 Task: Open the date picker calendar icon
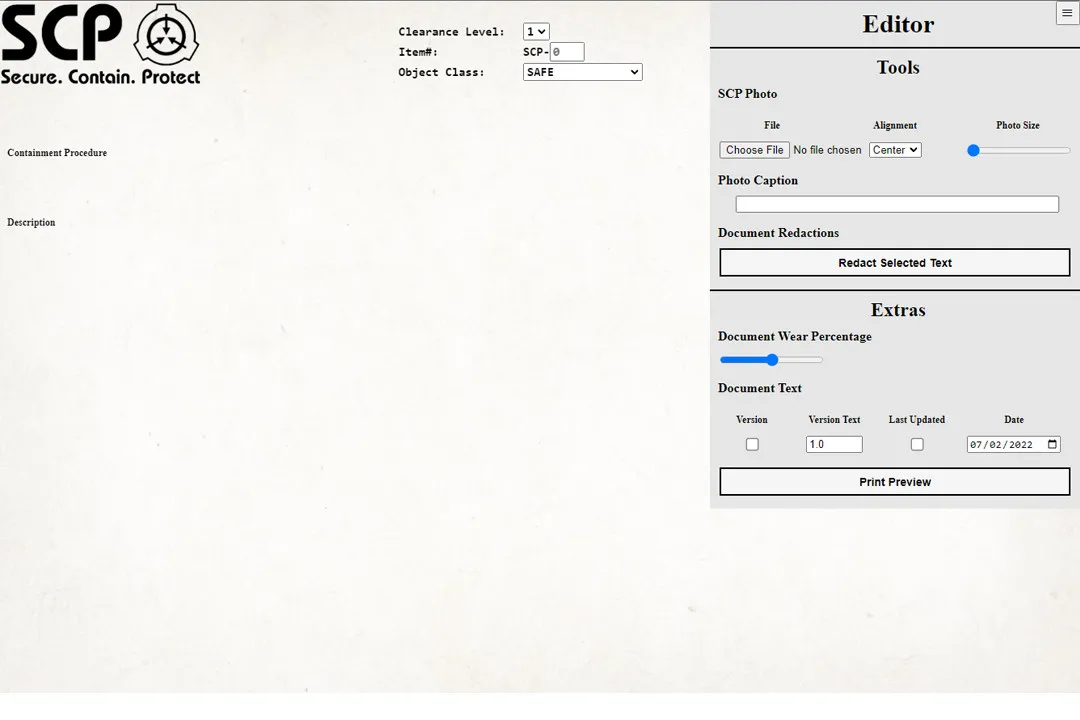pos(1052,445)
